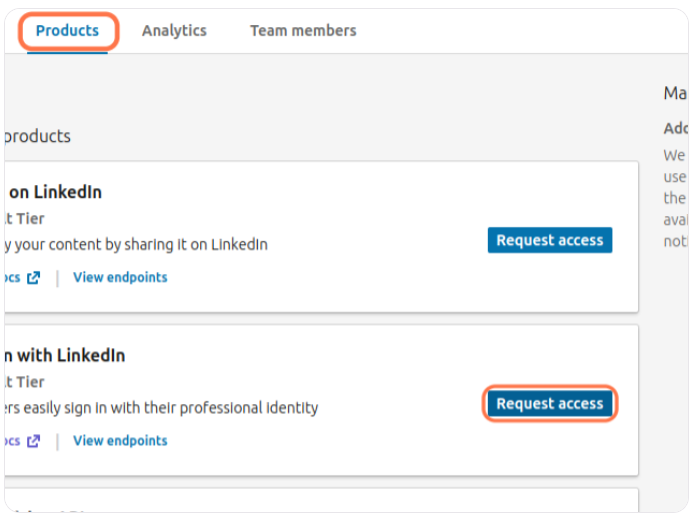Select the Sign In with LinkedIn product title
Screen dimensions: 695x515
(66, 355)
